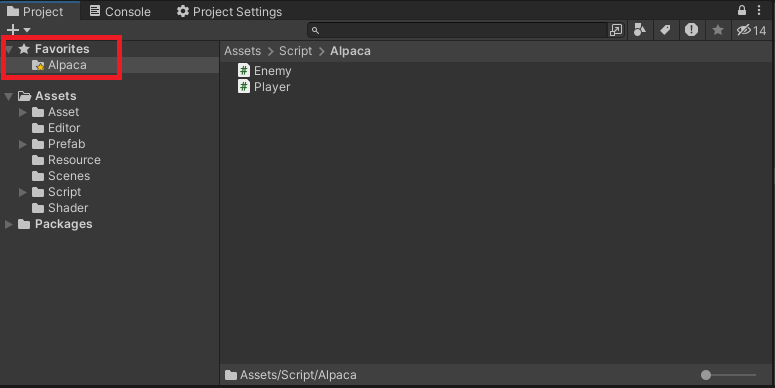The image size is (775, 388).
Task: Click Assets in the breadcrumb path
Action: coord(242,51)
